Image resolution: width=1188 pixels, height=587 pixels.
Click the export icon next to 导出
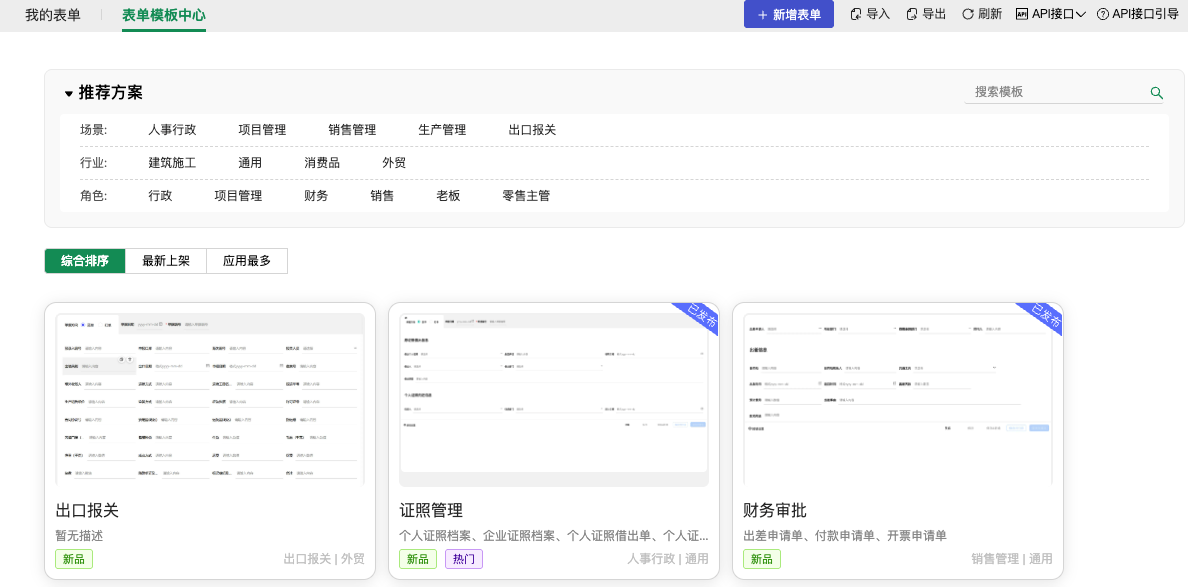point(912,14)
